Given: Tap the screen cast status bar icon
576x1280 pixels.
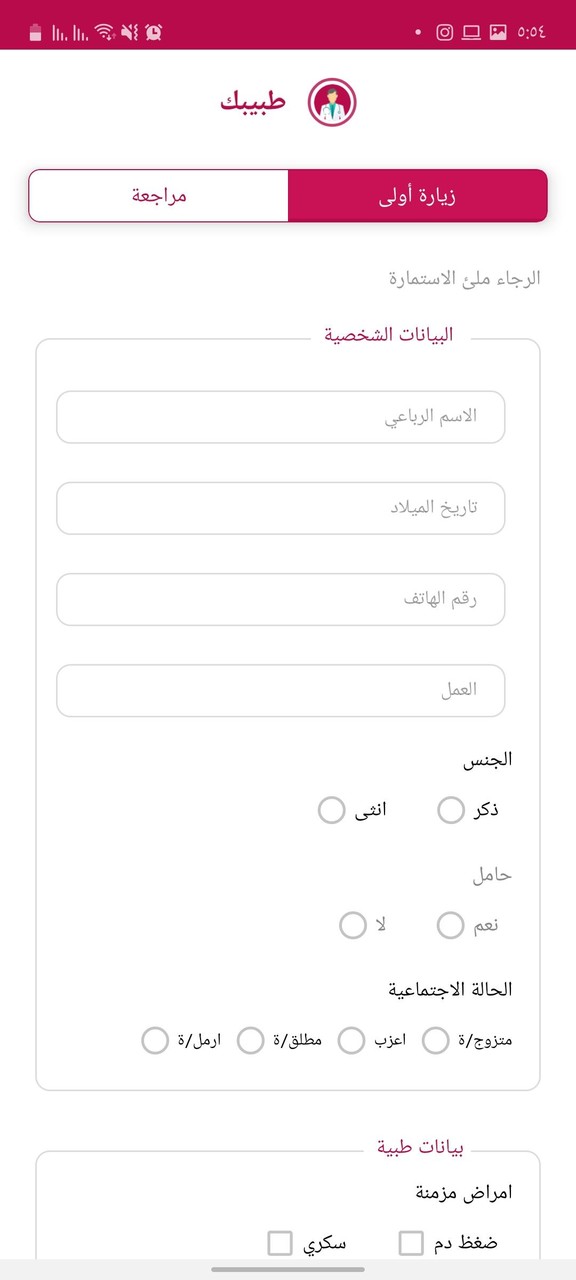Looking at the screenshot, I should click(x=470, y=32).
